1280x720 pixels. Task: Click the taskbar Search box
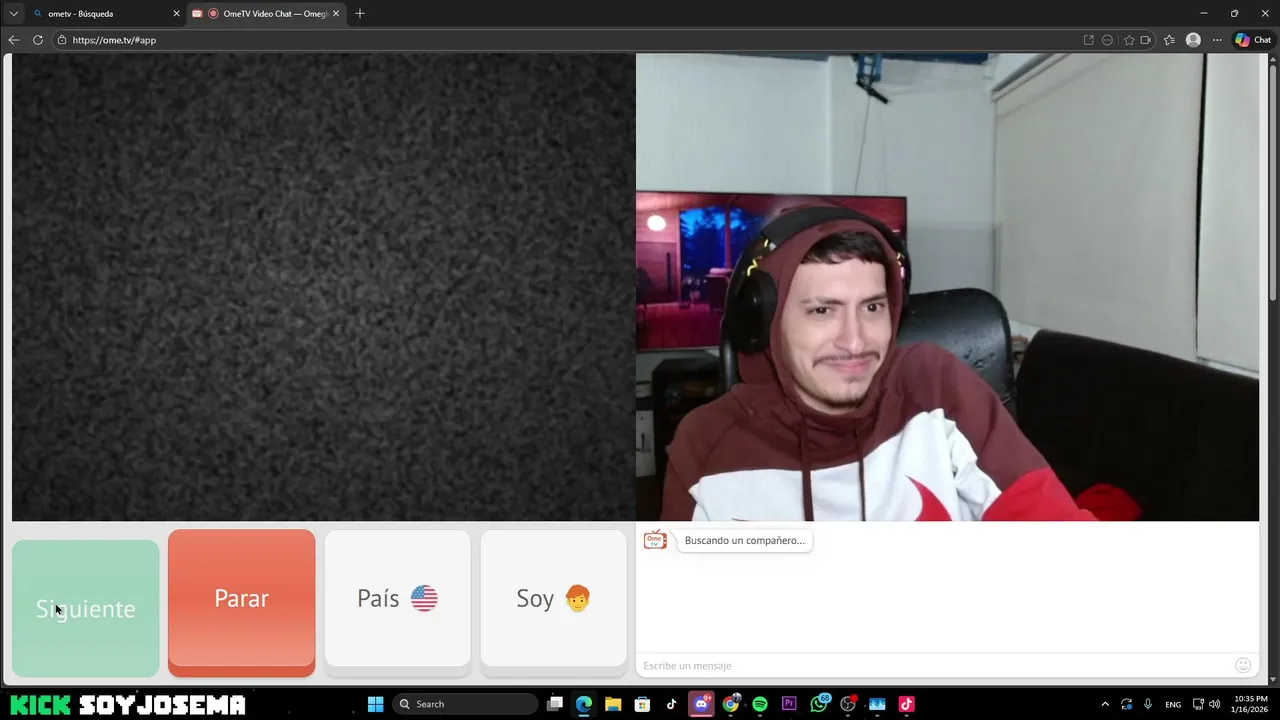[x=466, y=704]
